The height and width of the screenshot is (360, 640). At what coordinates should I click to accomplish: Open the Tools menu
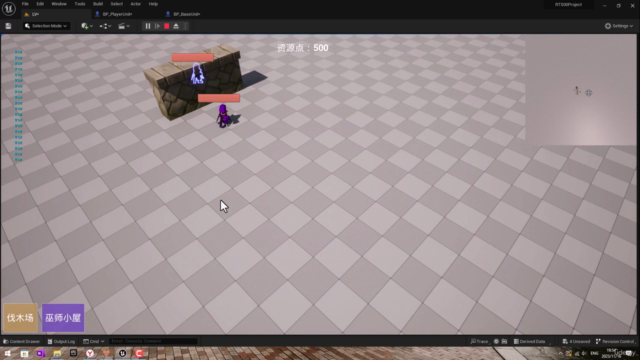(x=80, y=4)
